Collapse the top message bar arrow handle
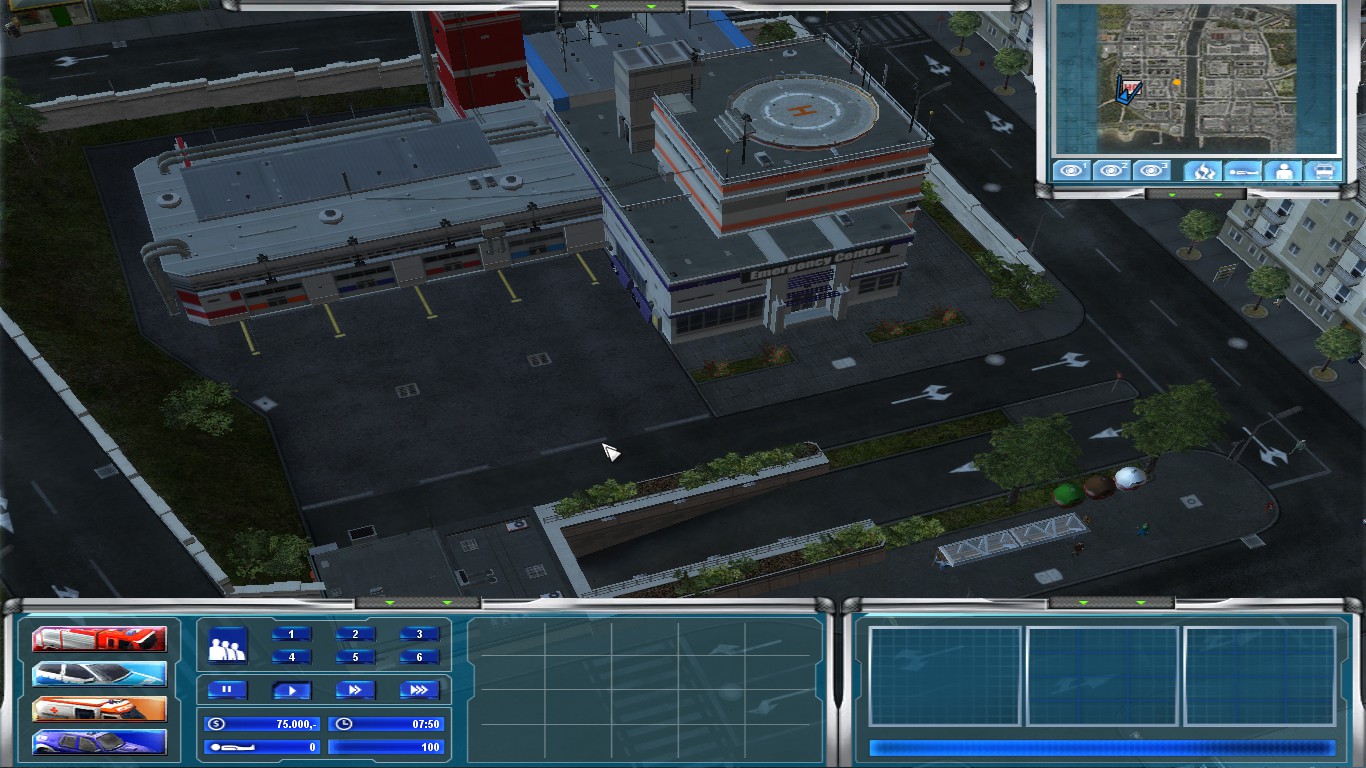 (622, 7)
